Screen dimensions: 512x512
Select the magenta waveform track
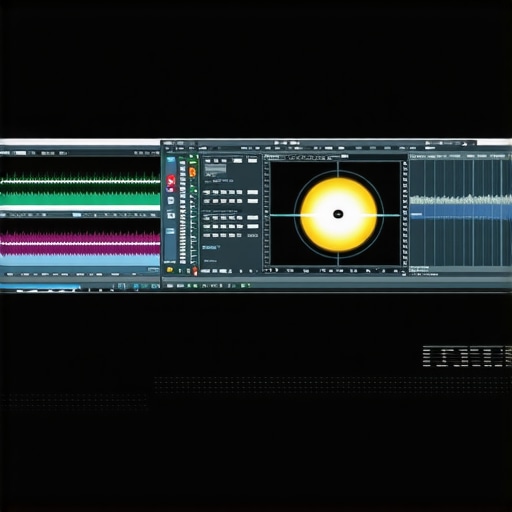coord(80,244)
